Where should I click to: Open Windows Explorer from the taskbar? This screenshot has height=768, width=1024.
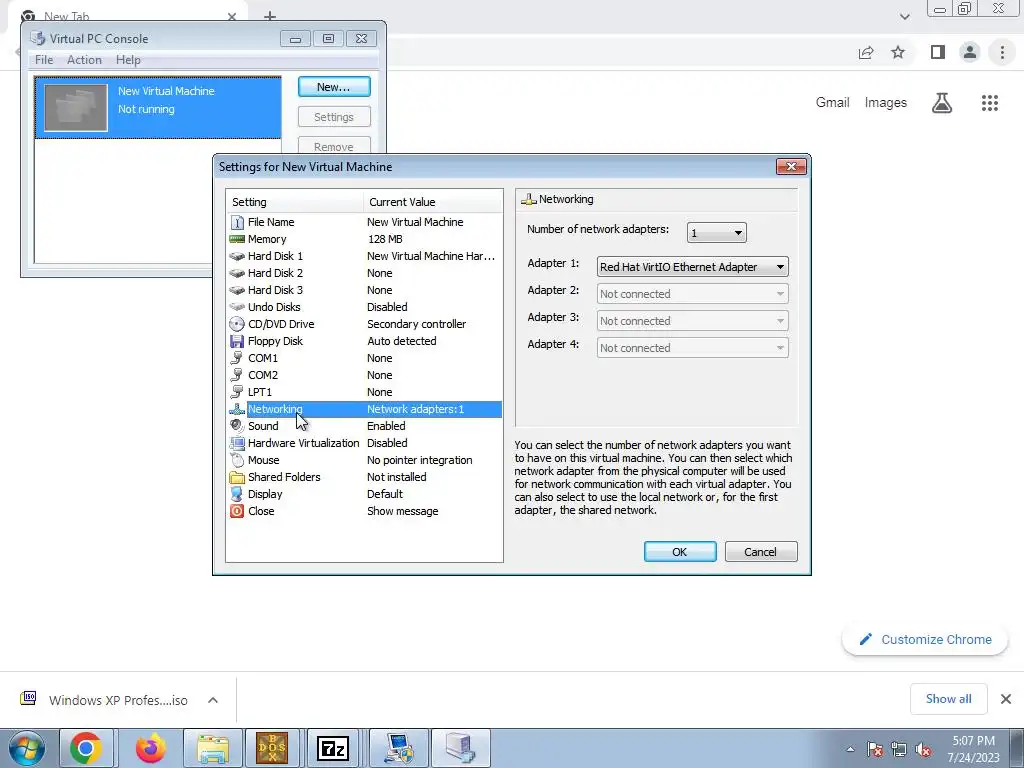(213, 748)
